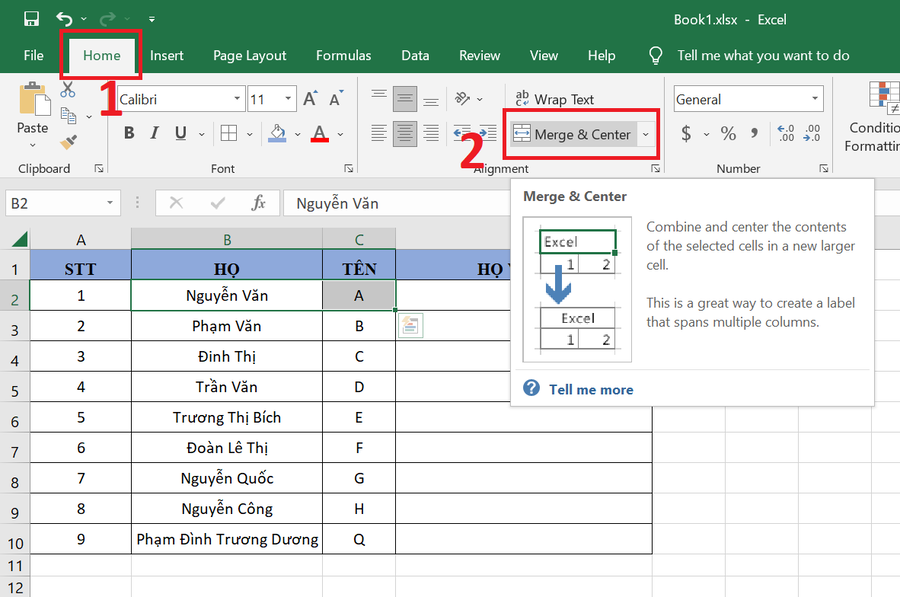Click the Save icon in the title bar
Image resolution: width=900 pixels, height=597 pixels.
tap(32, 19)
